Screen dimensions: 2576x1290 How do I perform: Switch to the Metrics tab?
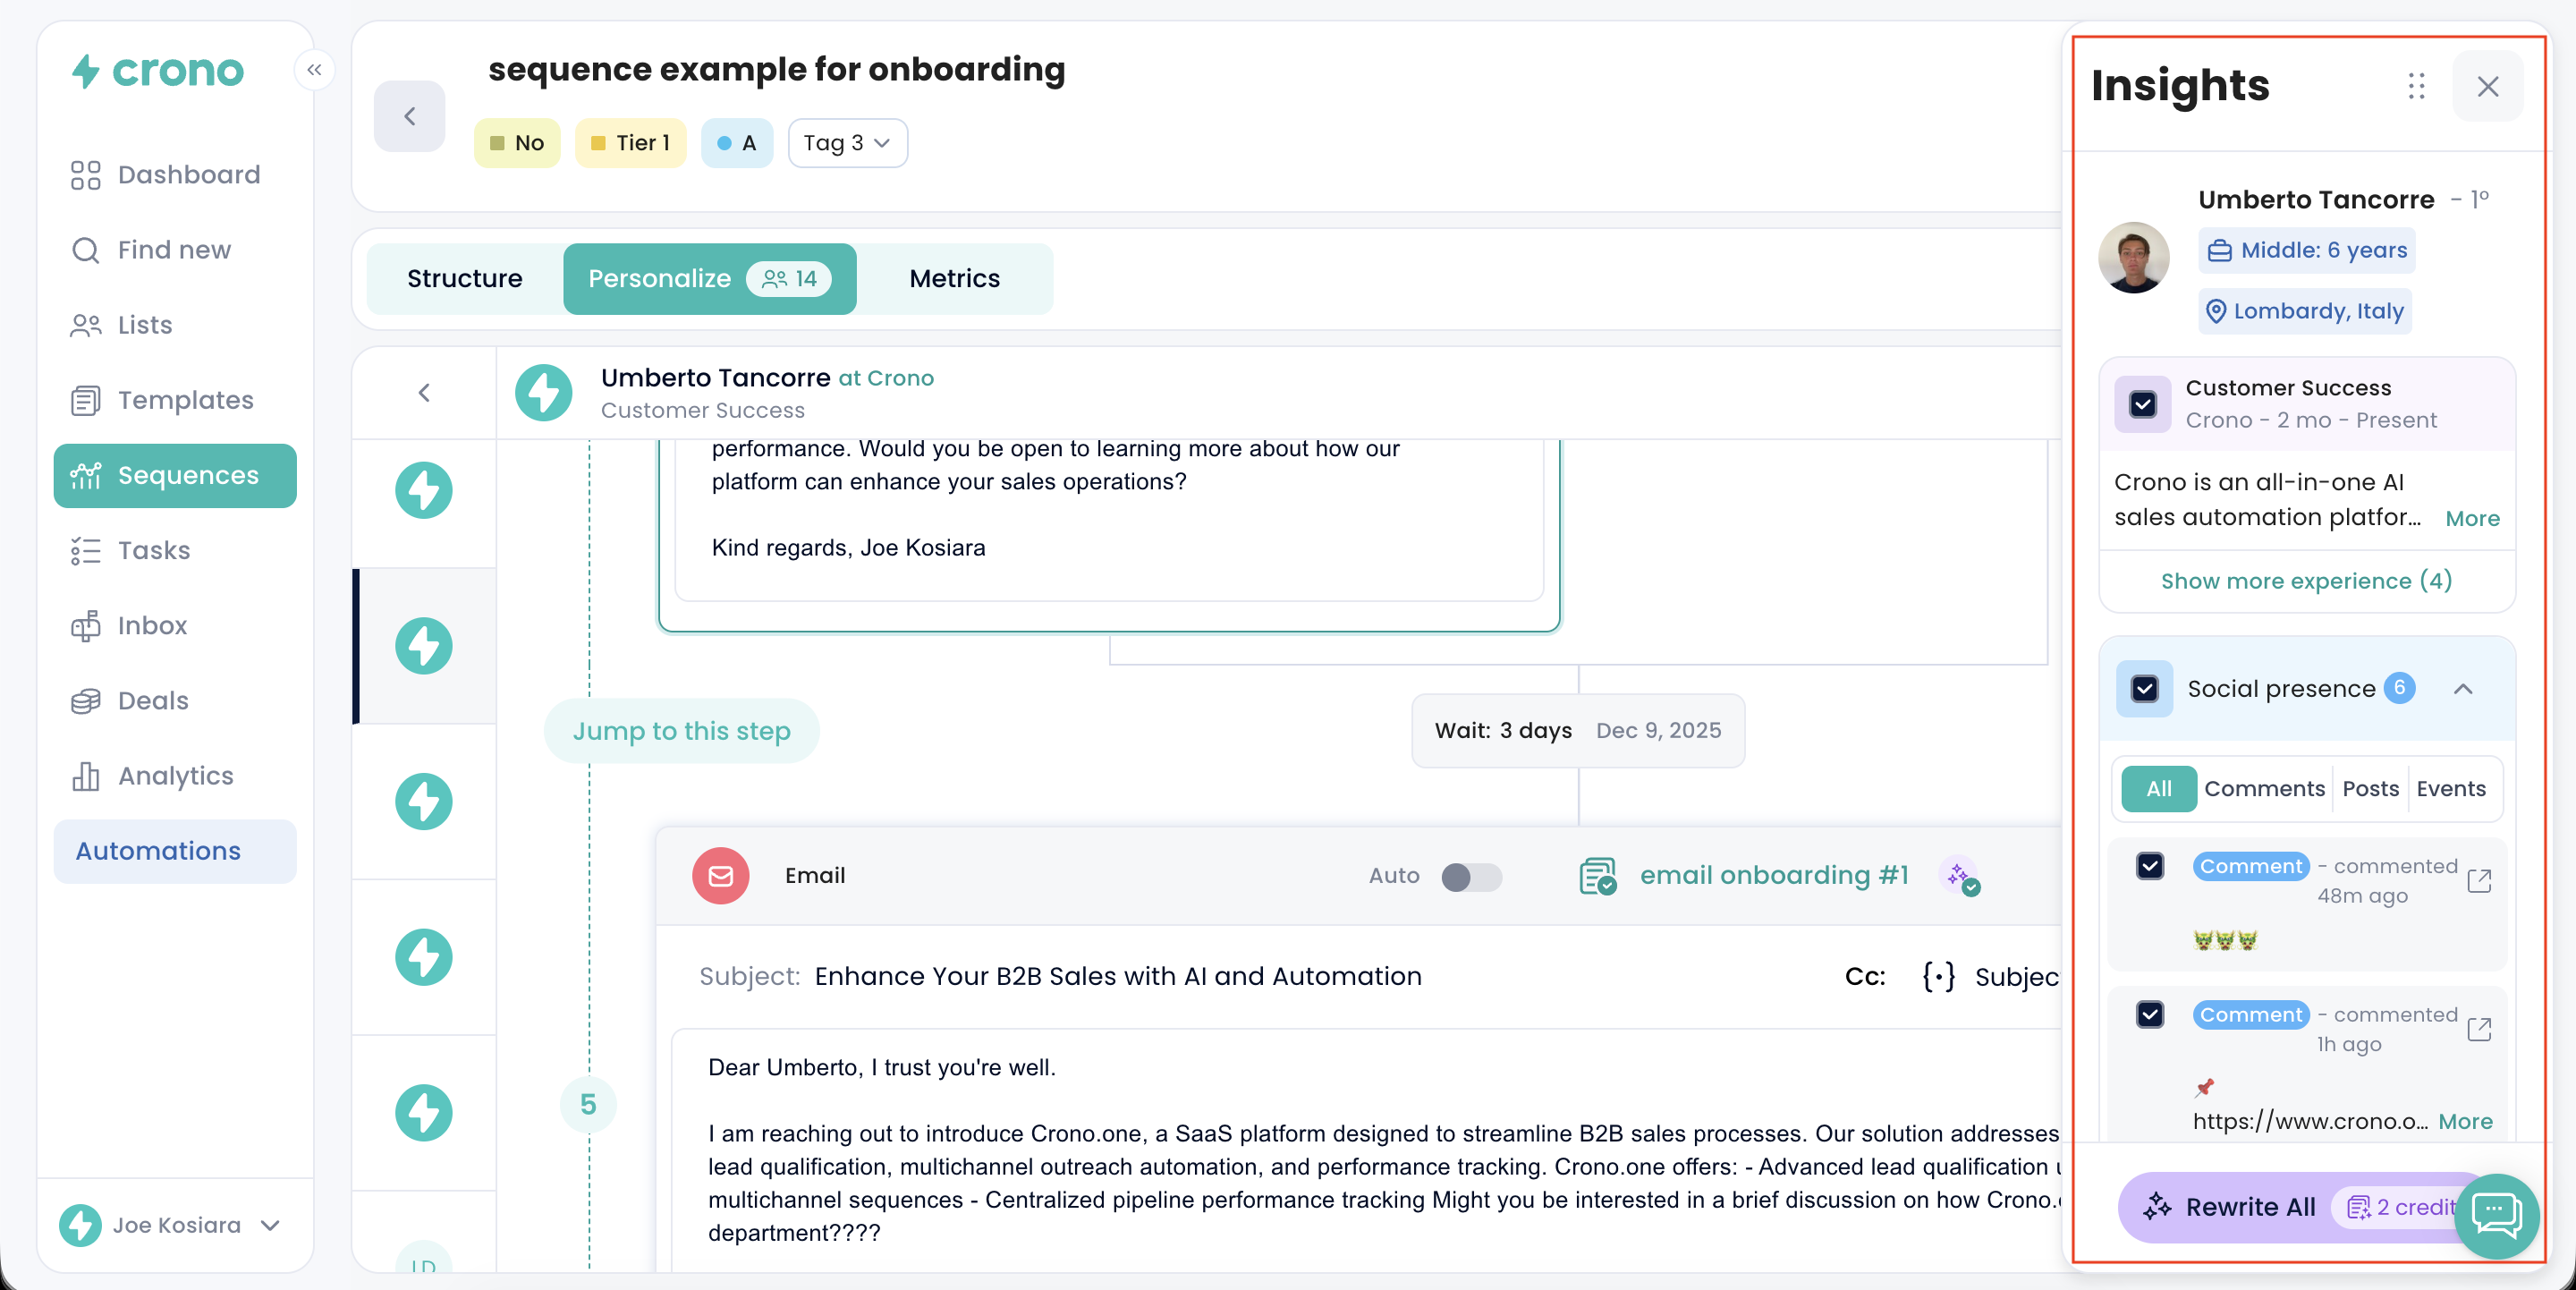tap(954, 278)
